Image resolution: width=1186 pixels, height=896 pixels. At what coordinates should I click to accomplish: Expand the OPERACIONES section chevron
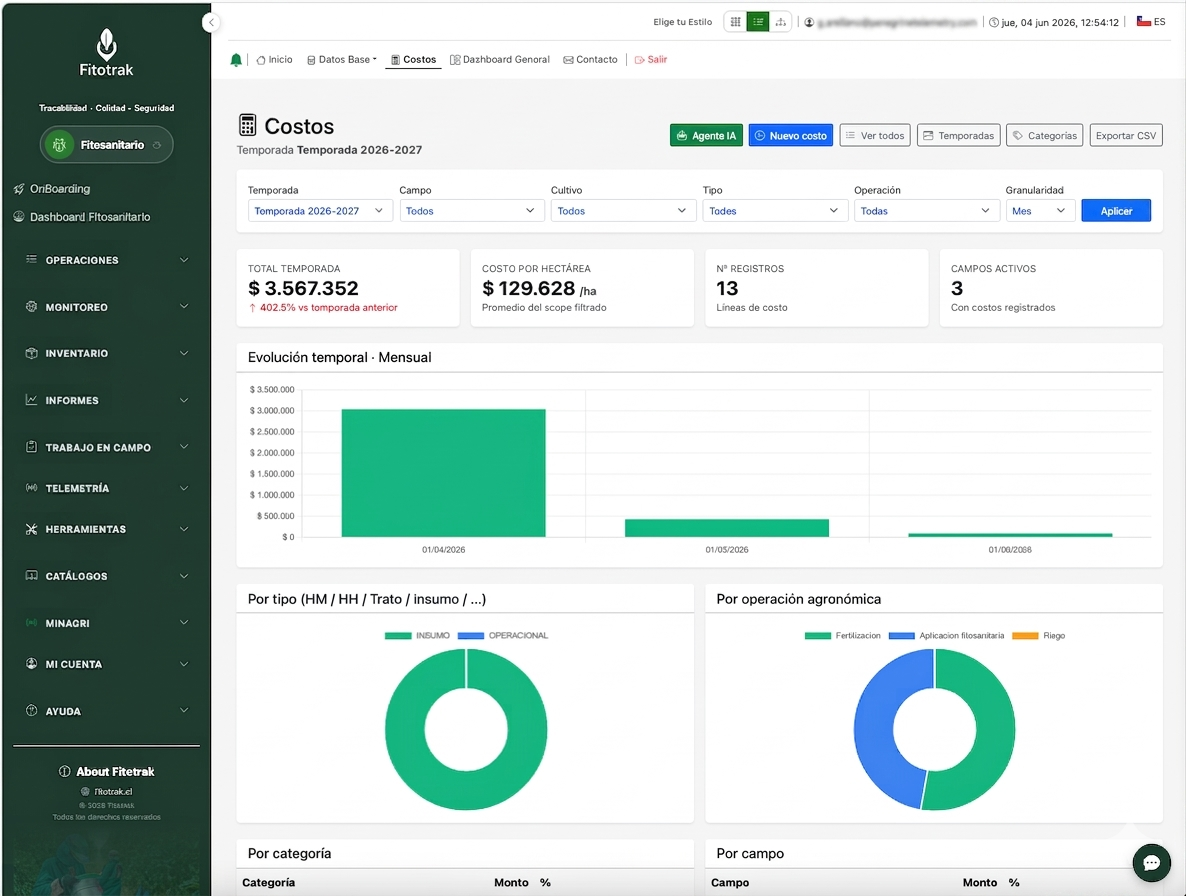coord(184,259)
